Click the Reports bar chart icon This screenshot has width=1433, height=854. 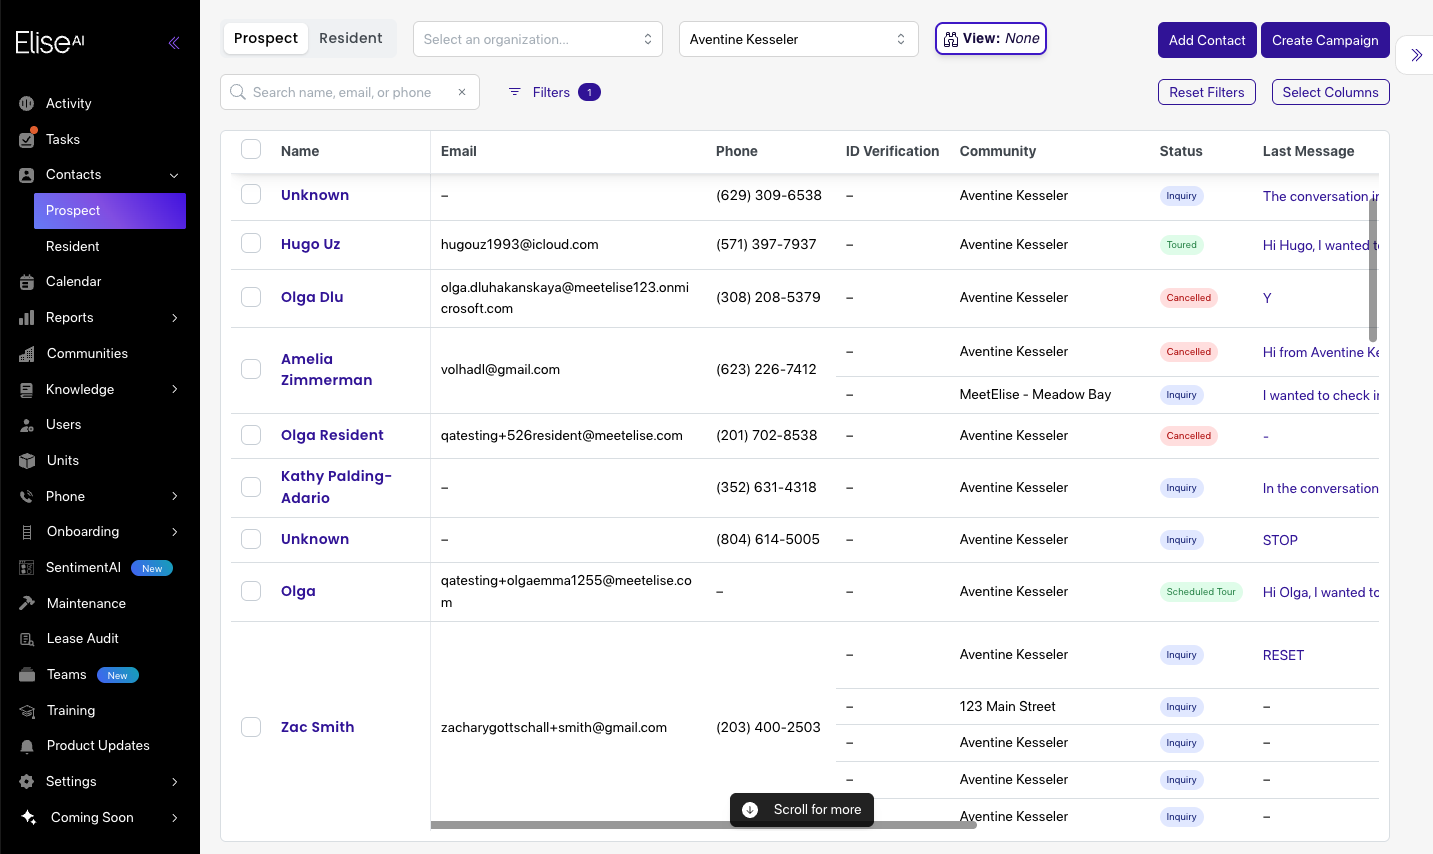click(x=27, y=318)
